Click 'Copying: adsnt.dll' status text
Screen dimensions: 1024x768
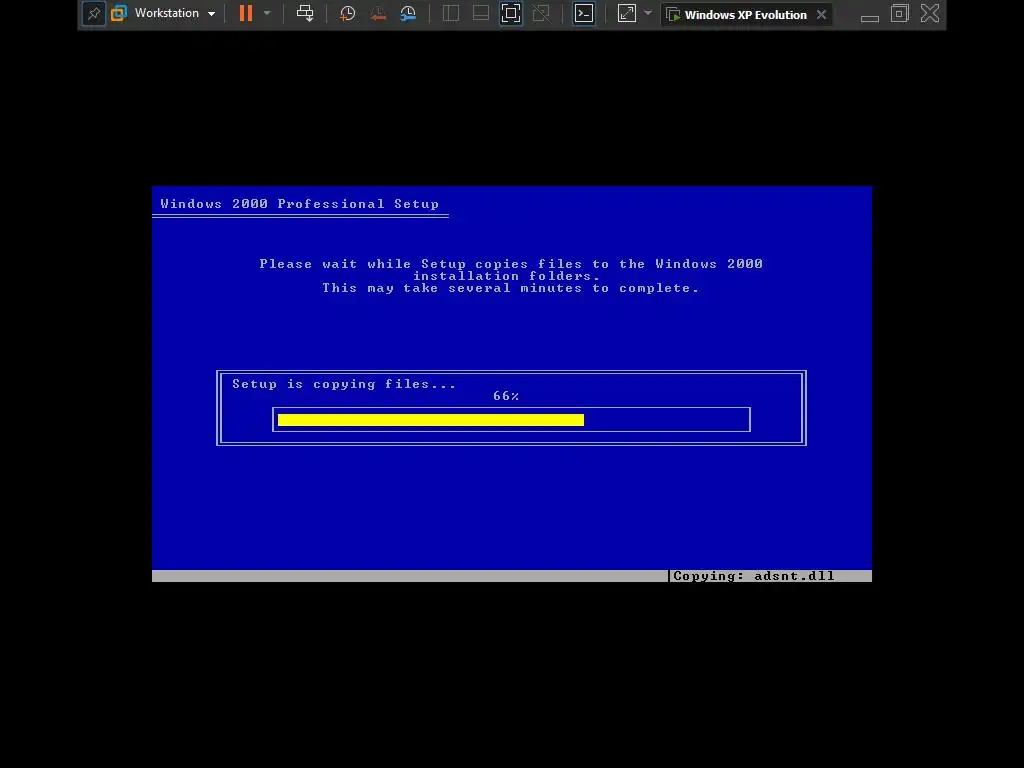(x=754, y=576)
